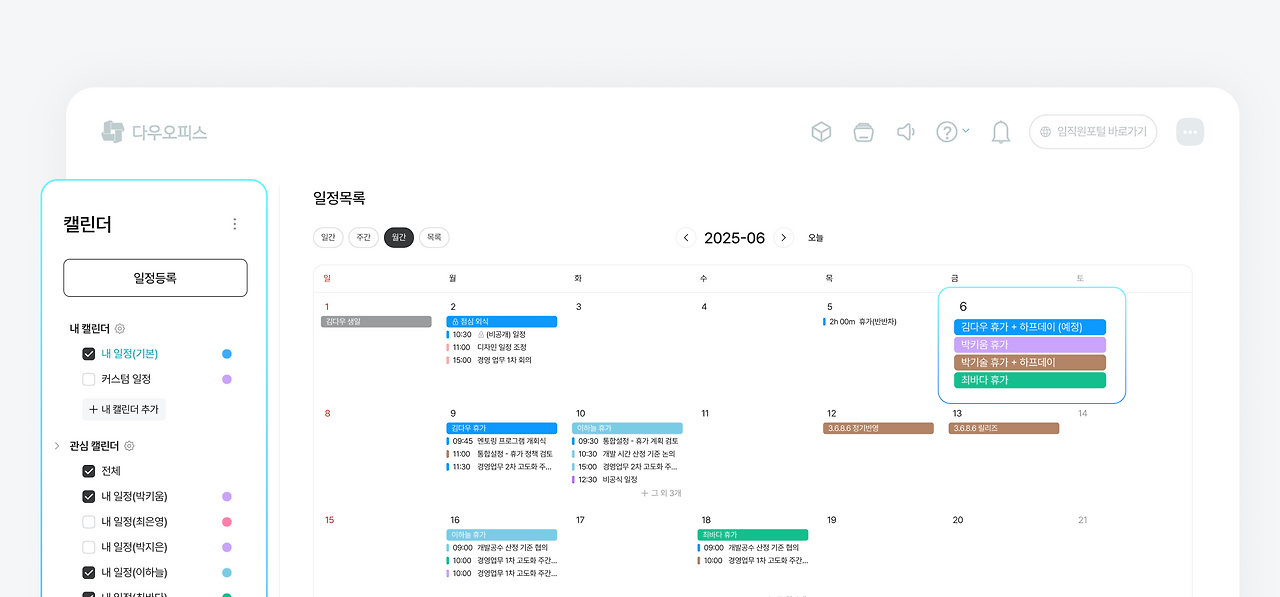Switch to 일간 view tab

(x=328, y=237)
